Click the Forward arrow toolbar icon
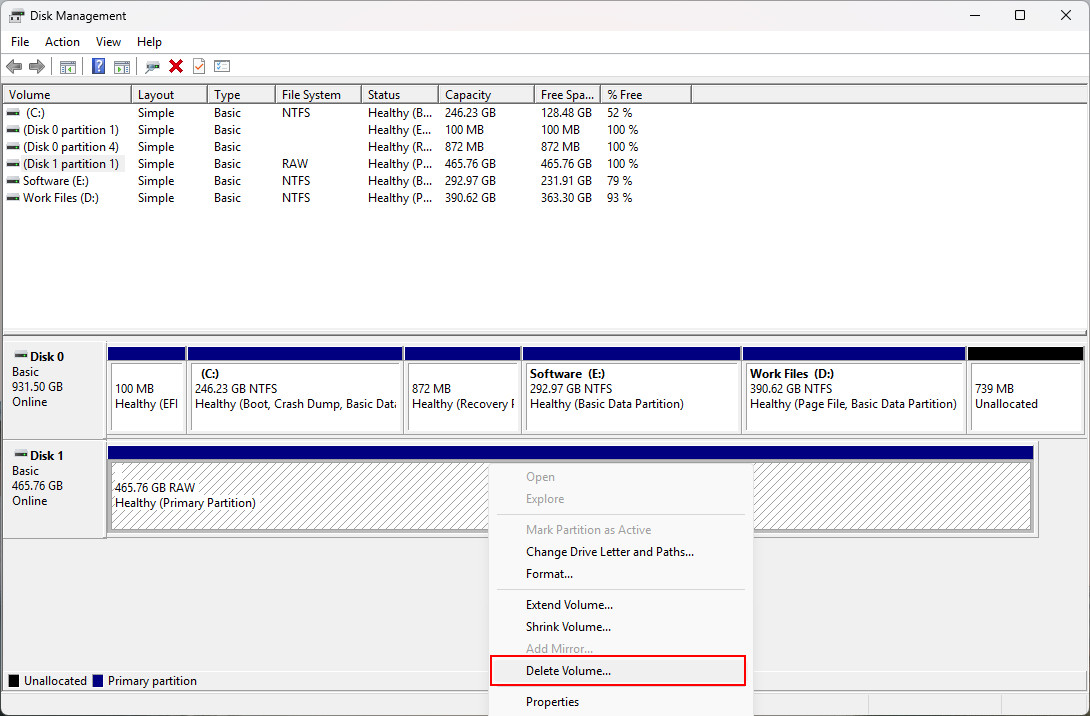 [x=37, y=67]
